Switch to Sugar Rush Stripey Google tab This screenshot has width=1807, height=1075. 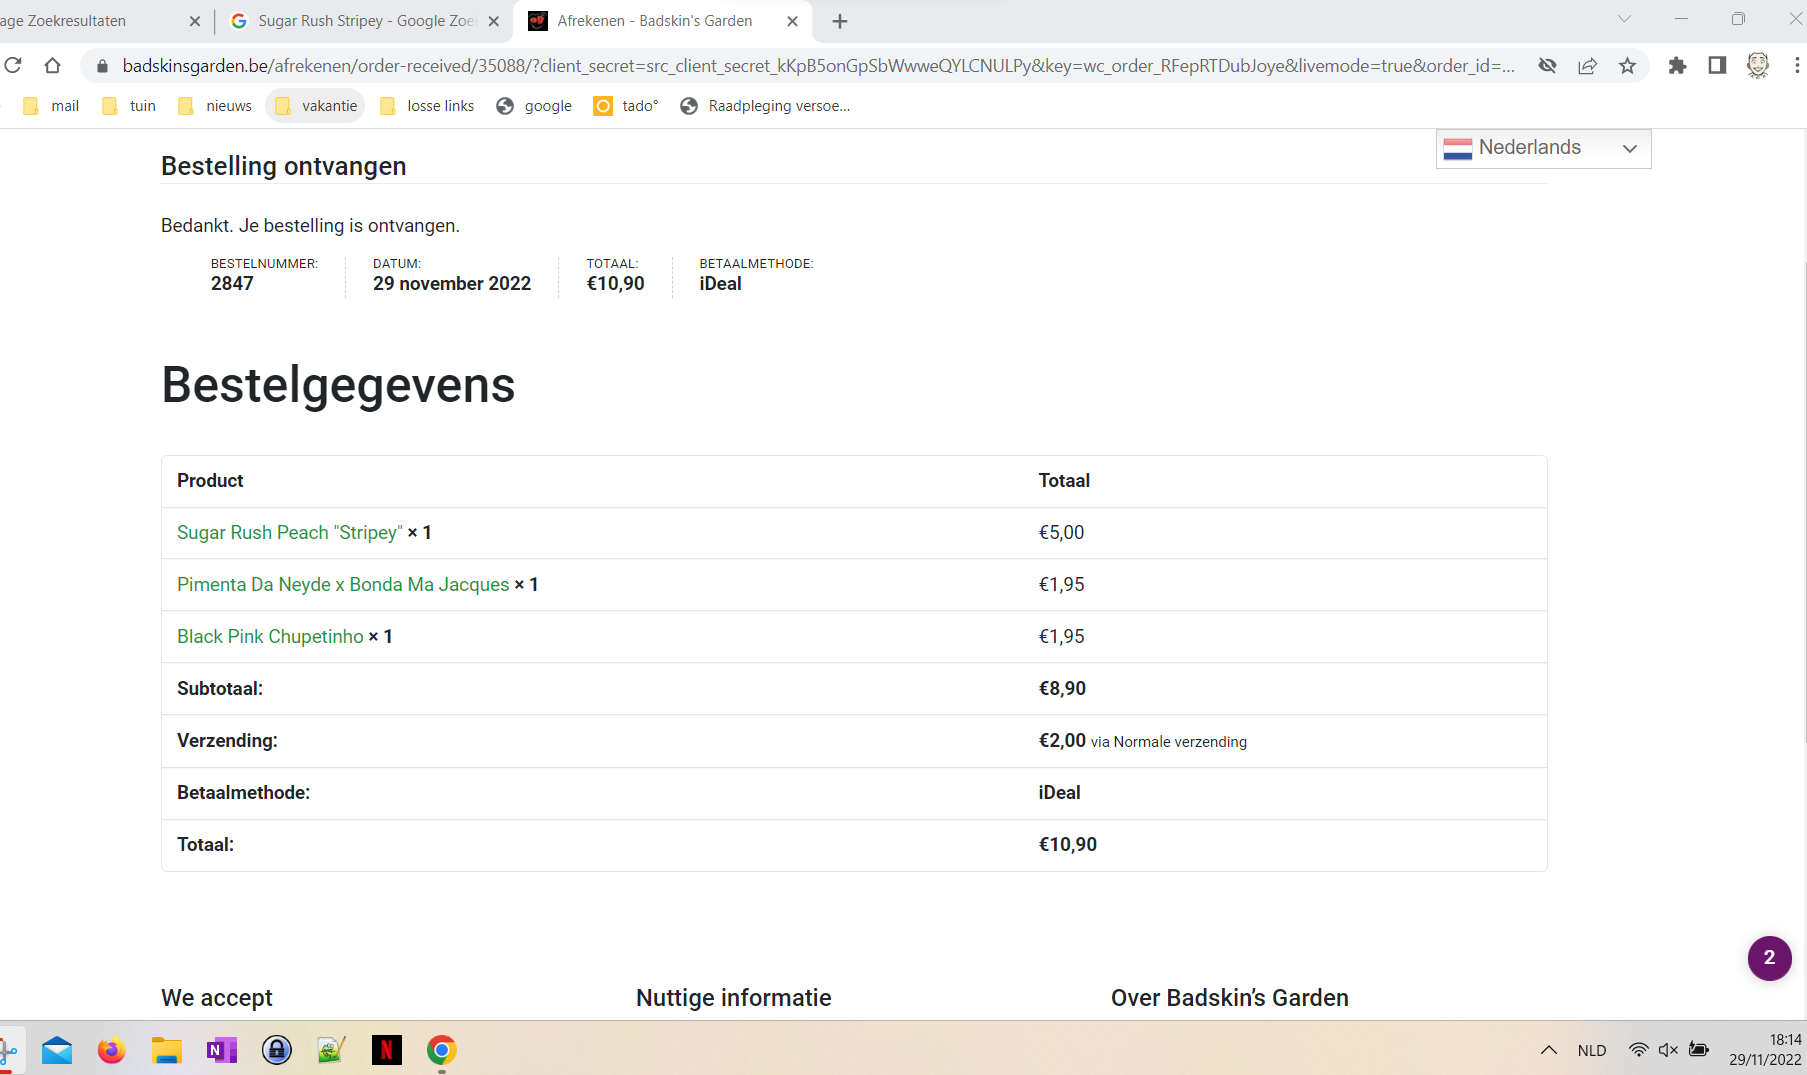365,21
